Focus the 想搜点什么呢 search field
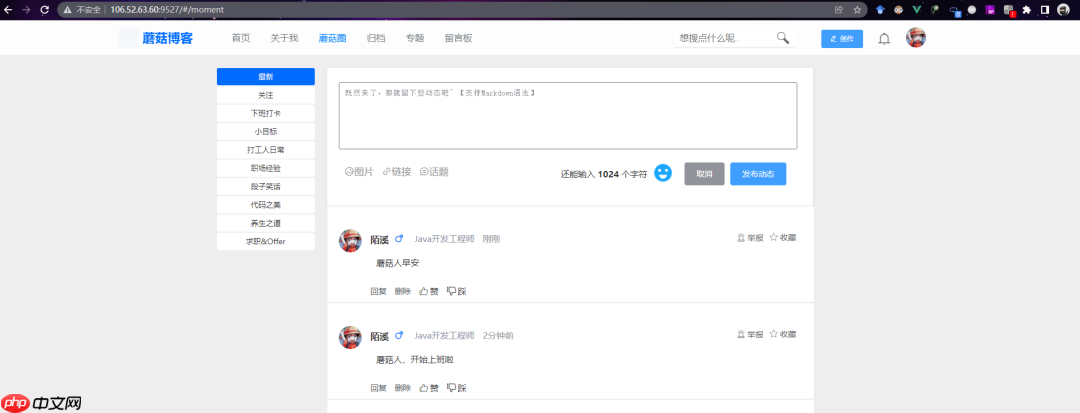 (723, 38)
